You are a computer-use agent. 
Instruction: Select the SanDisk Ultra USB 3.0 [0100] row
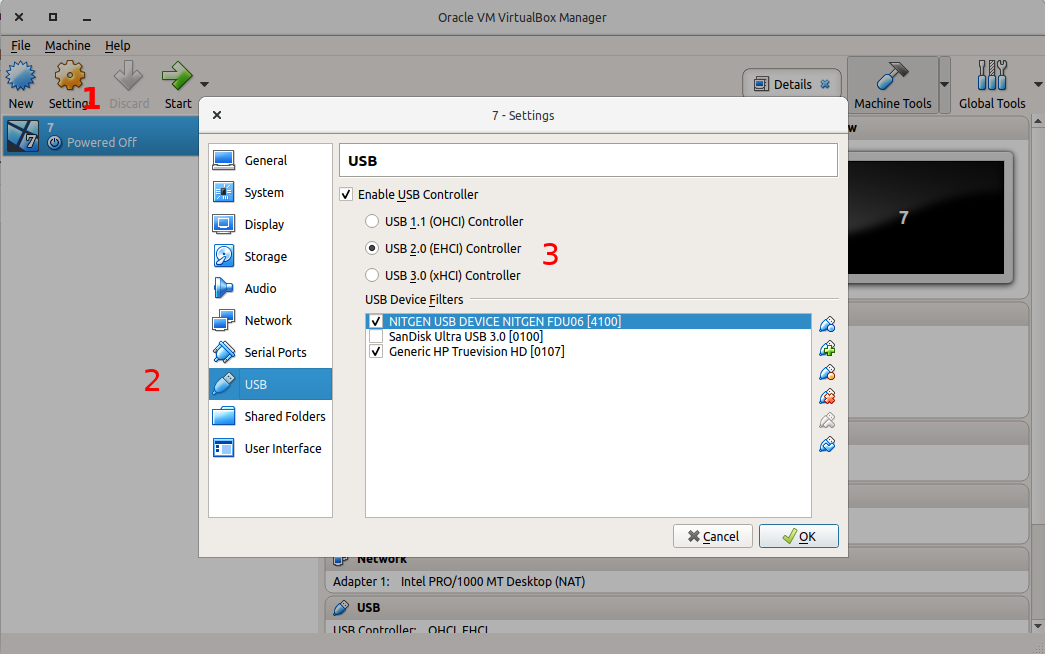(x=588, y=337)
